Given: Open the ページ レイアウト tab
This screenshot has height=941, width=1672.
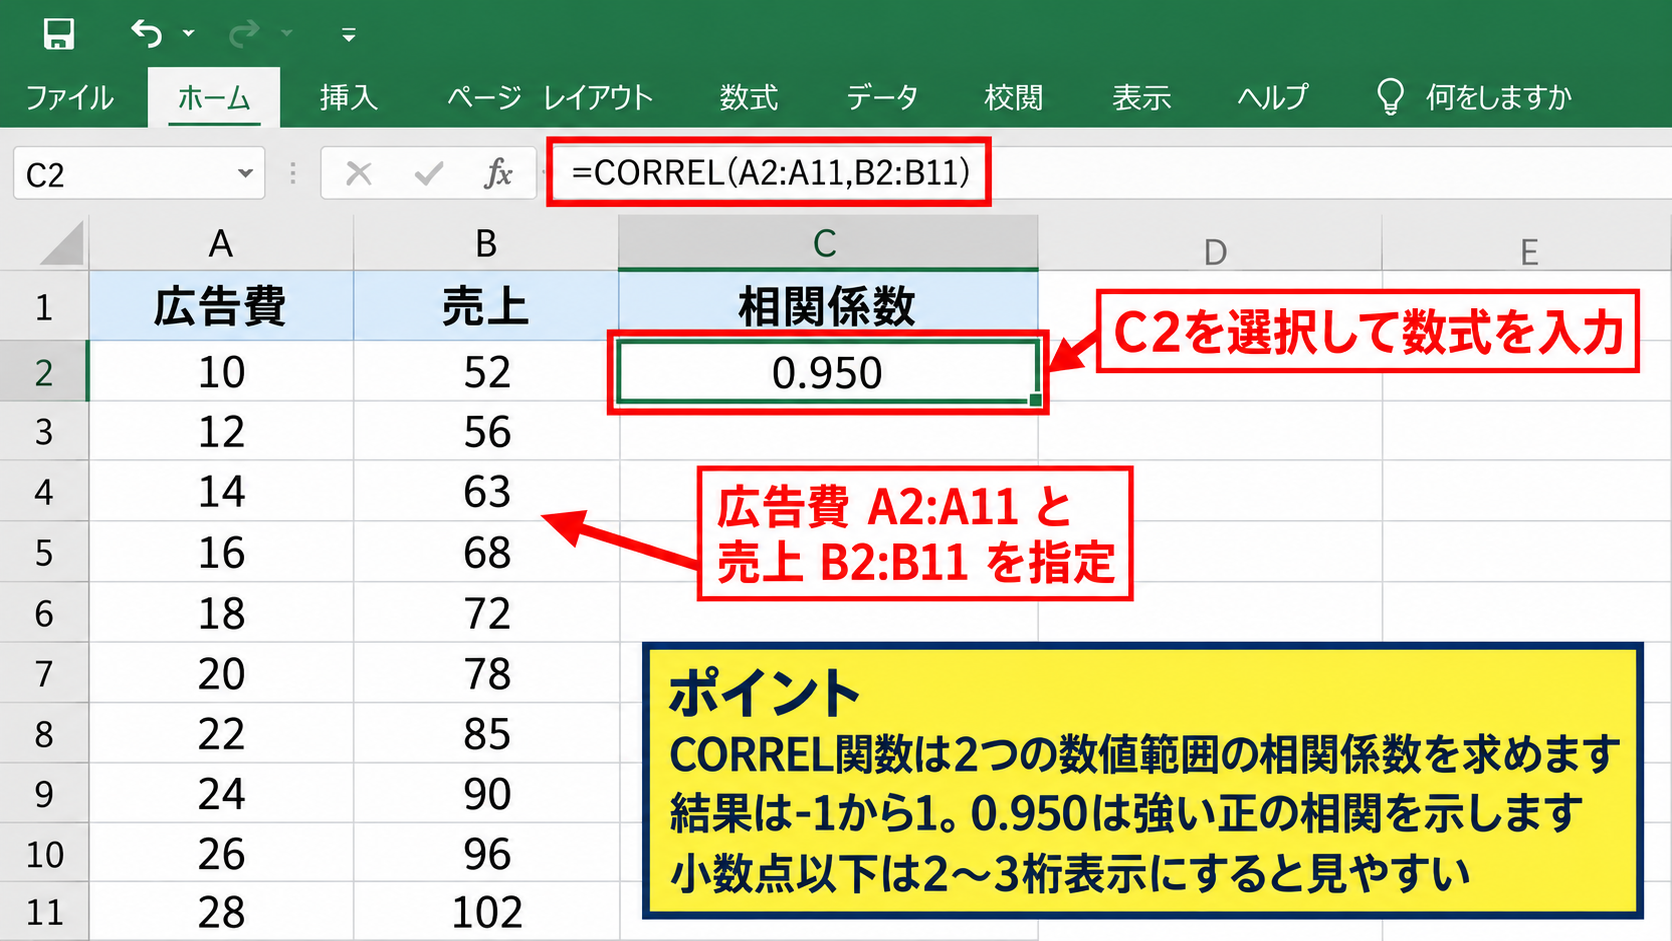Looking at the screenshot, I should point(549,97).
